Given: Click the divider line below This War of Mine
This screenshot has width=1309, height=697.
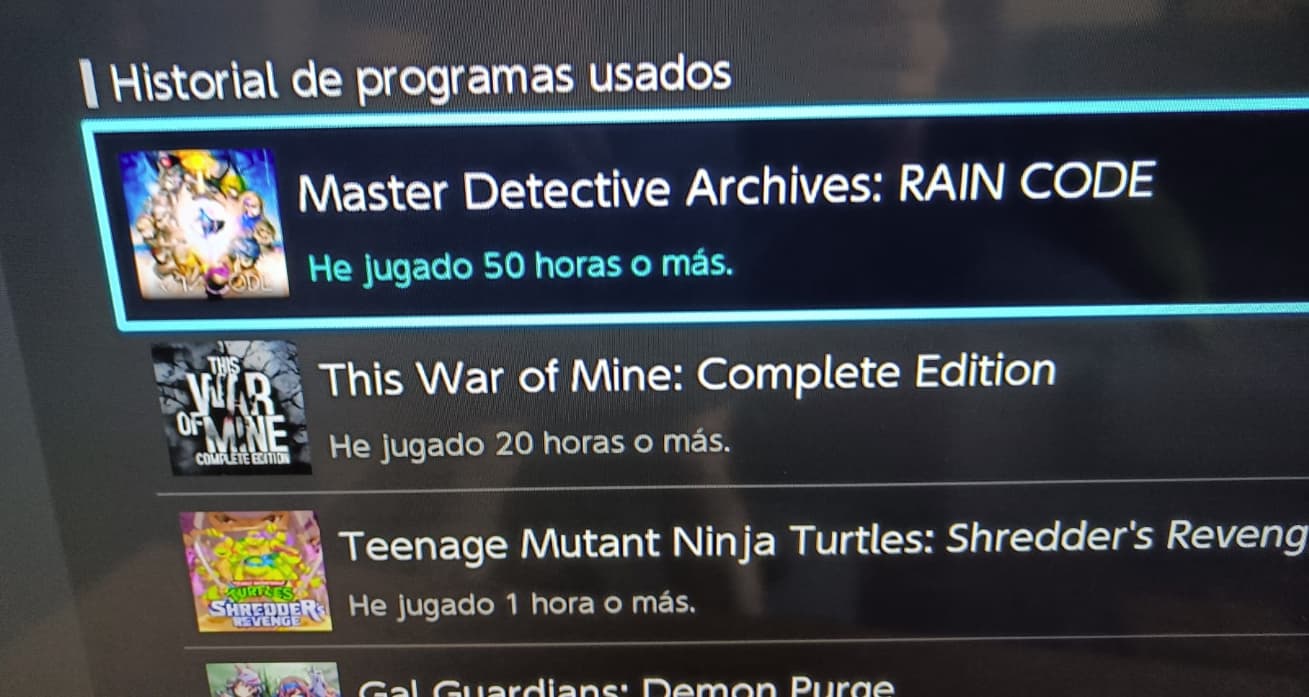Looking at the screenshot, I should tap(733, 488).
